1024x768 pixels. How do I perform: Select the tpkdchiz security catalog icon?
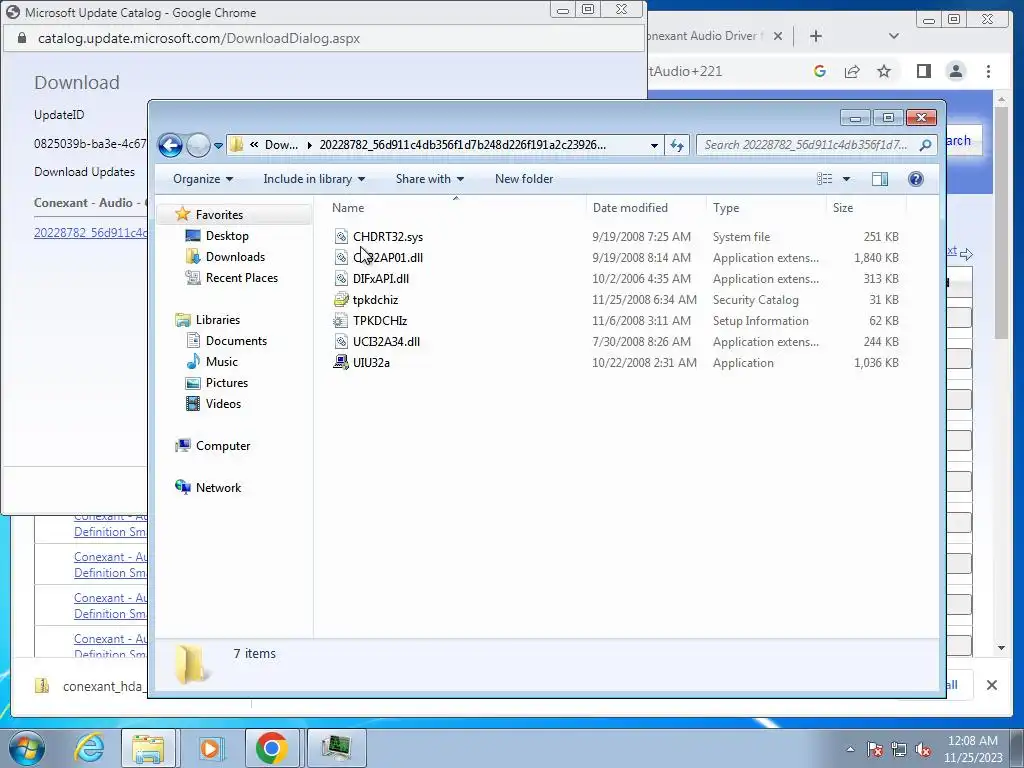click(x=341, y=300)
